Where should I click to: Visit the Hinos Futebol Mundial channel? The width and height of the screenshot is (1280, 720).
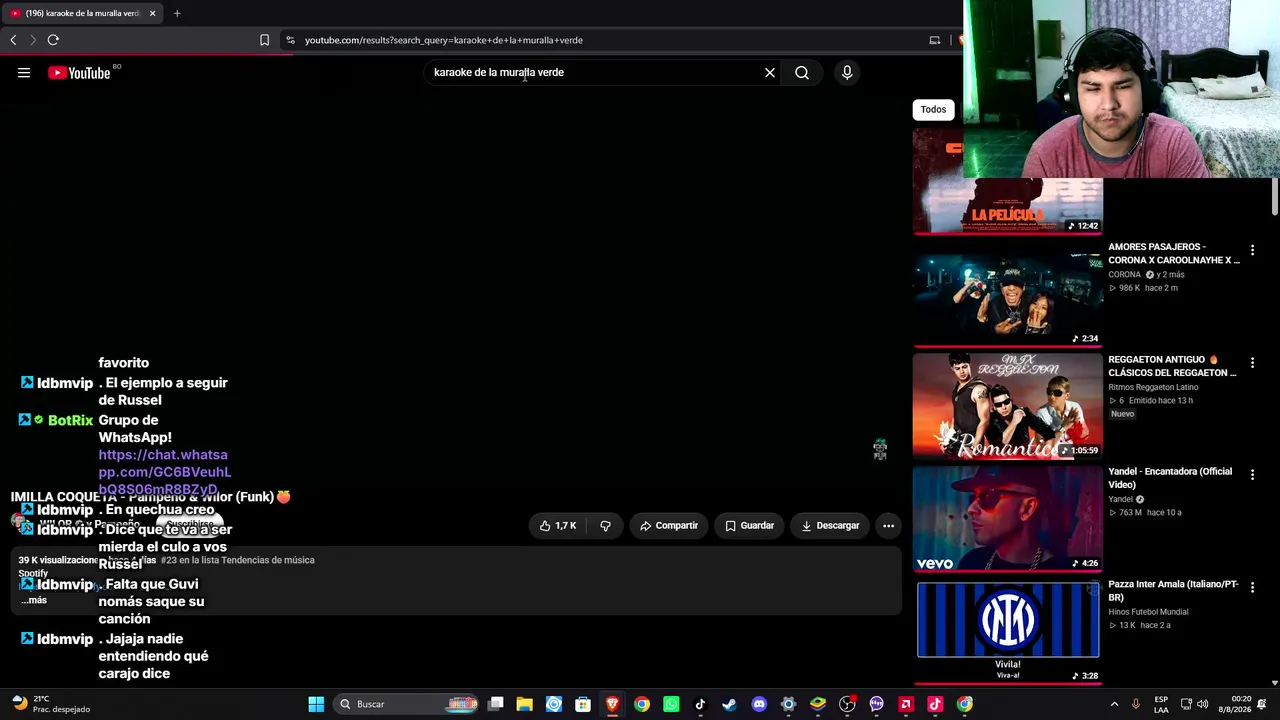1148,612
